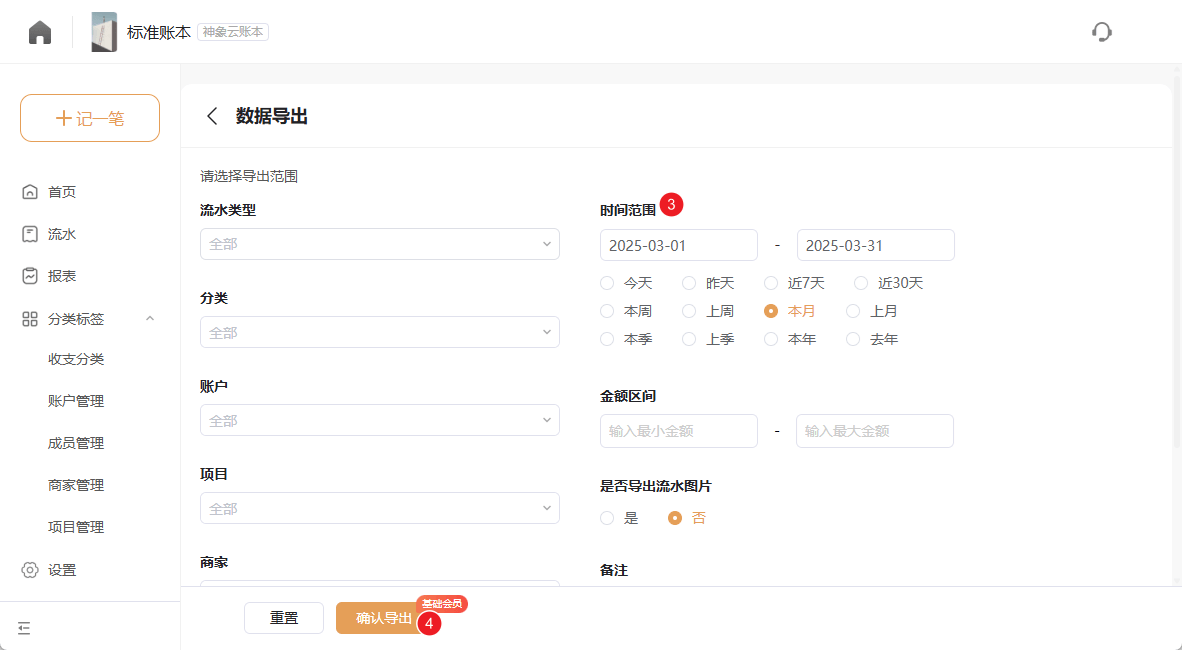Open 流水 in the sidebar
Image resolution: width=1182 pixels, height=650 pixels.
[61, 234]
